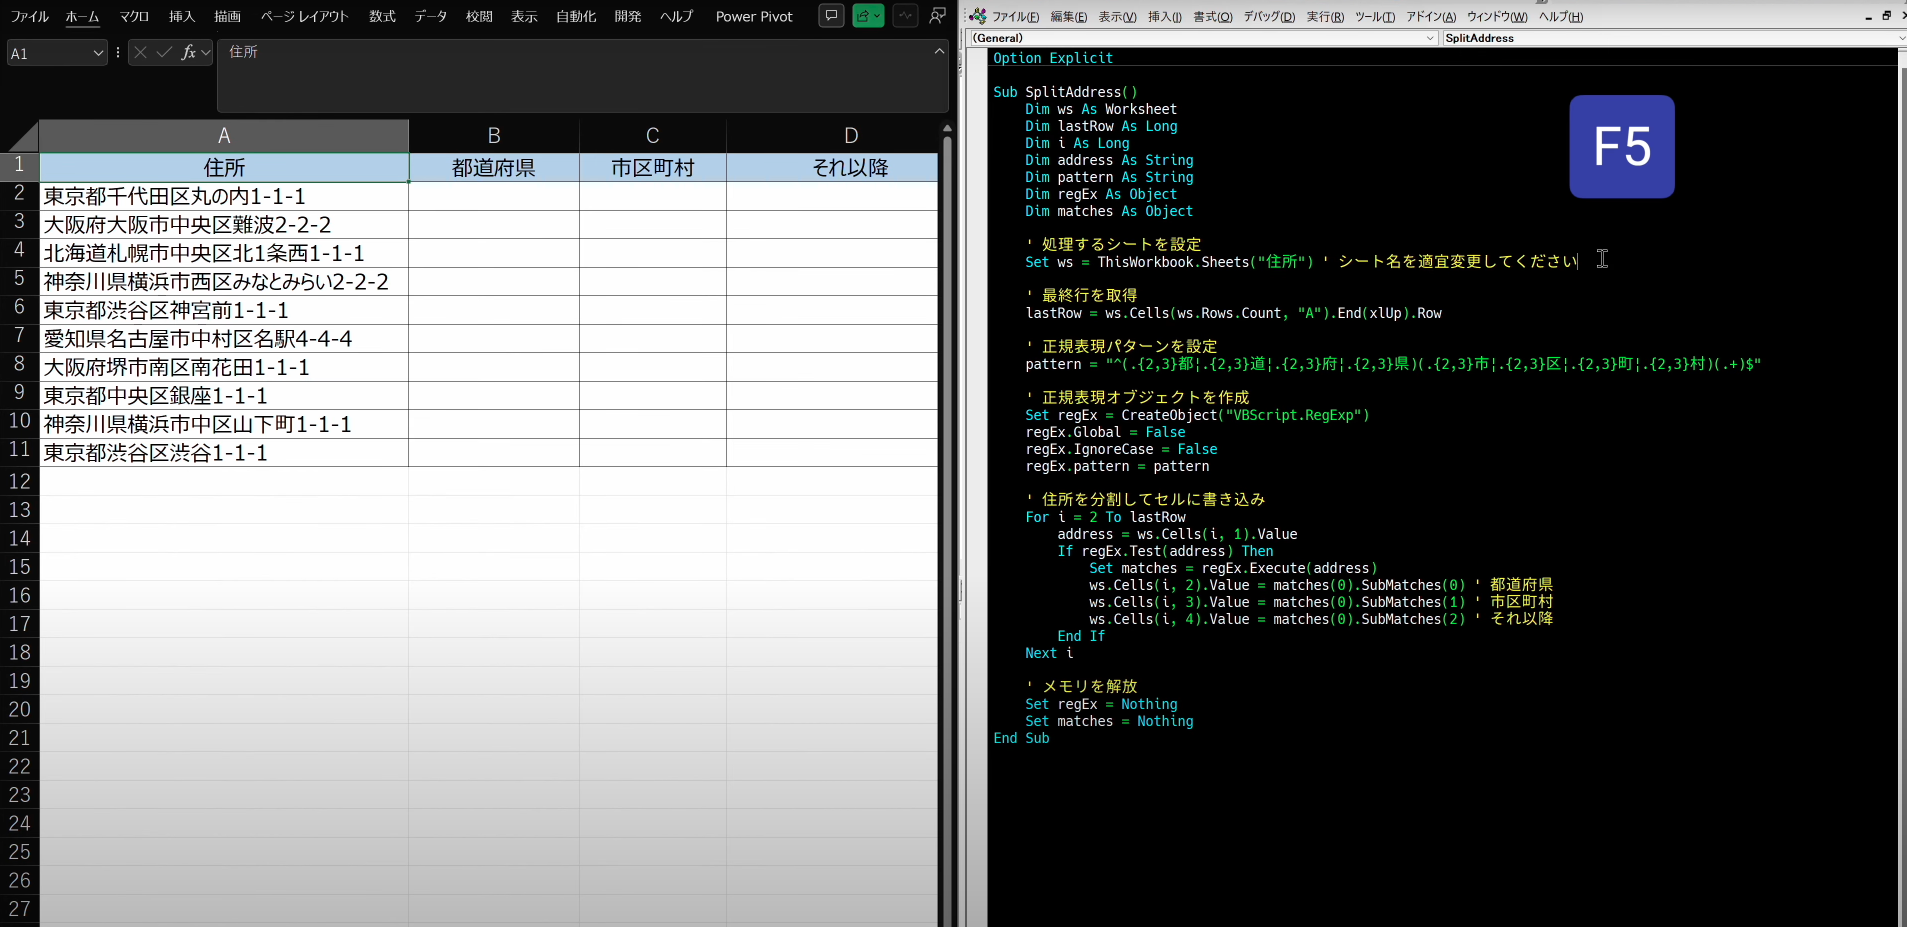This screenshot has width=1907, height=927.
Task: Click the fx insert function icon
Action: coord(188,53)
